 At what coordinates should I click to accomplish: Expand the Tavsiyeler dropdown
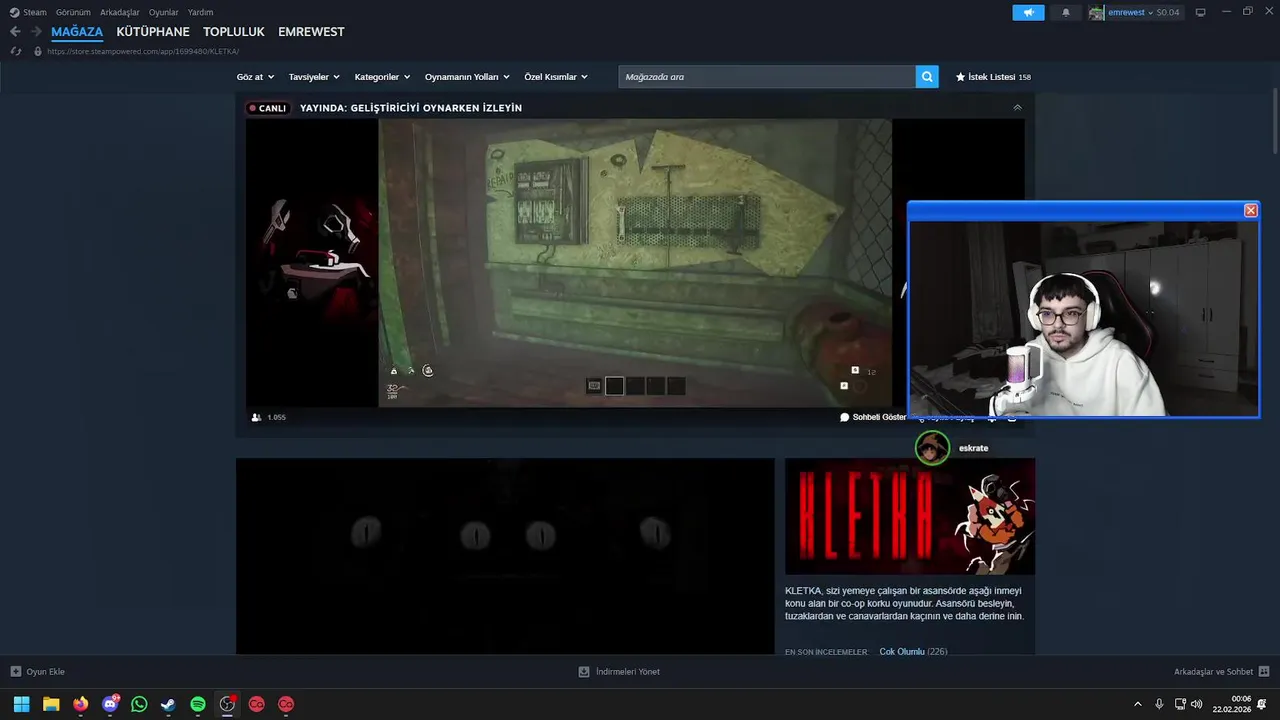(314, 76)
